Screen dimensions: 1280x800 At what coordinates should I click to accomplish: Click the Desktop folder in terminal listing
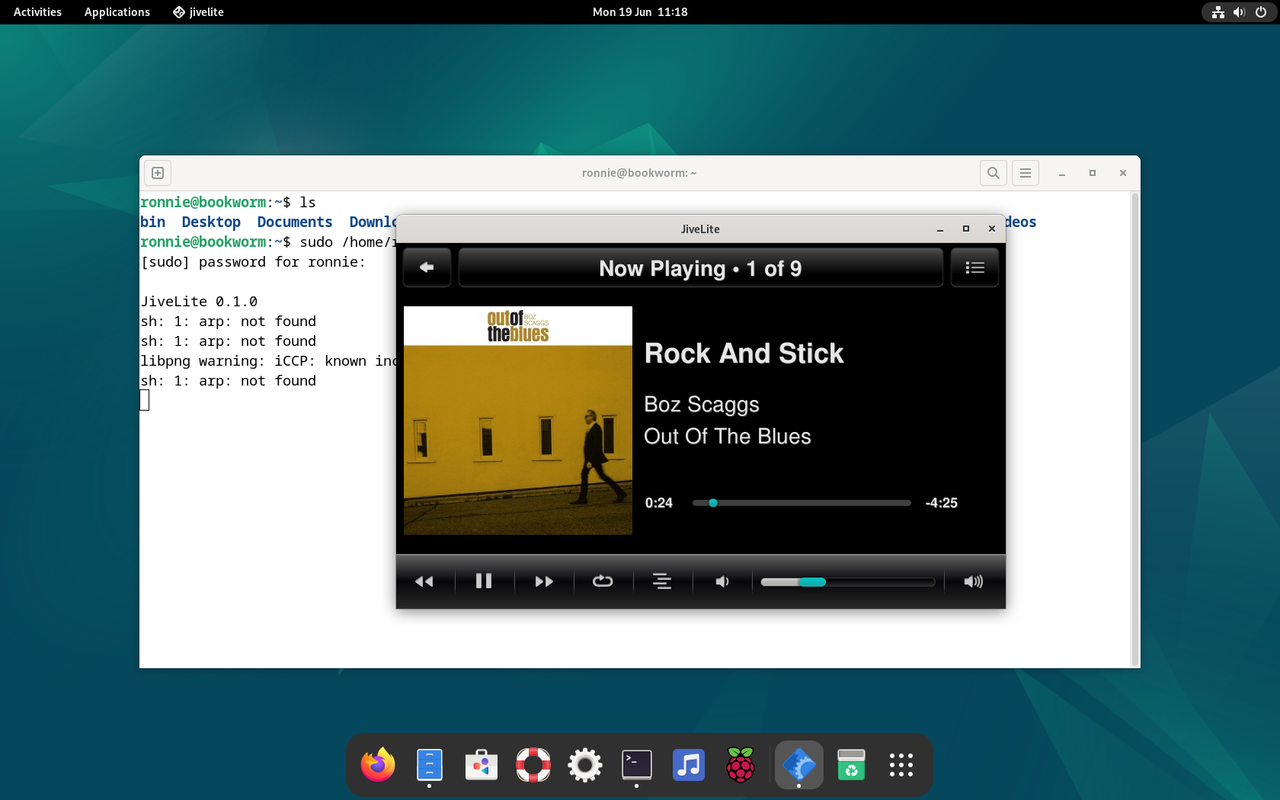click(211, 222)
